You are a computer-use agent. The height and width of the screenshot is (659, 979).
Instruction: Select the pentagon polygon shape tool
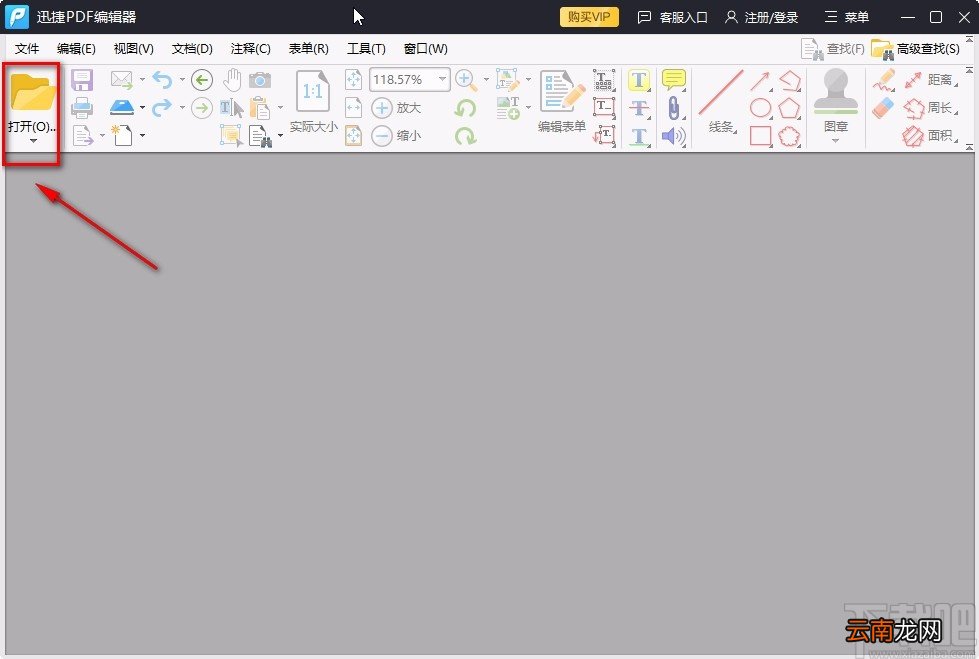coord(790,107)
